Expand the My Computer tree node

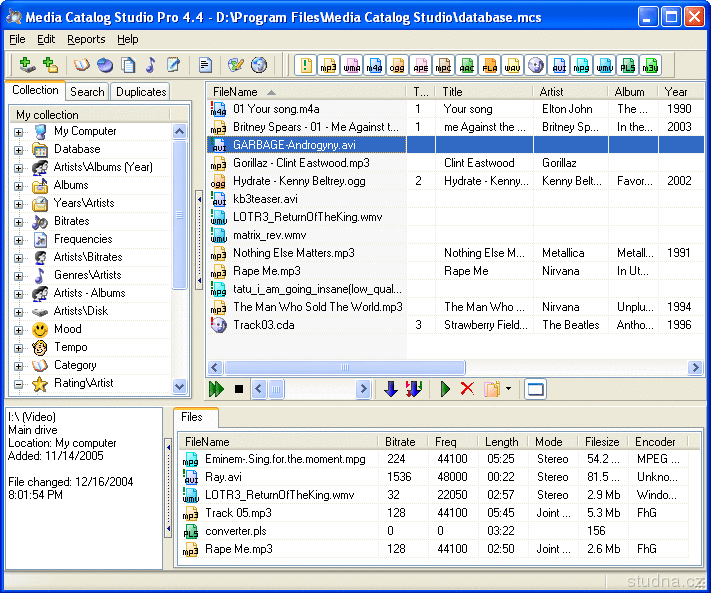(18, 131)
